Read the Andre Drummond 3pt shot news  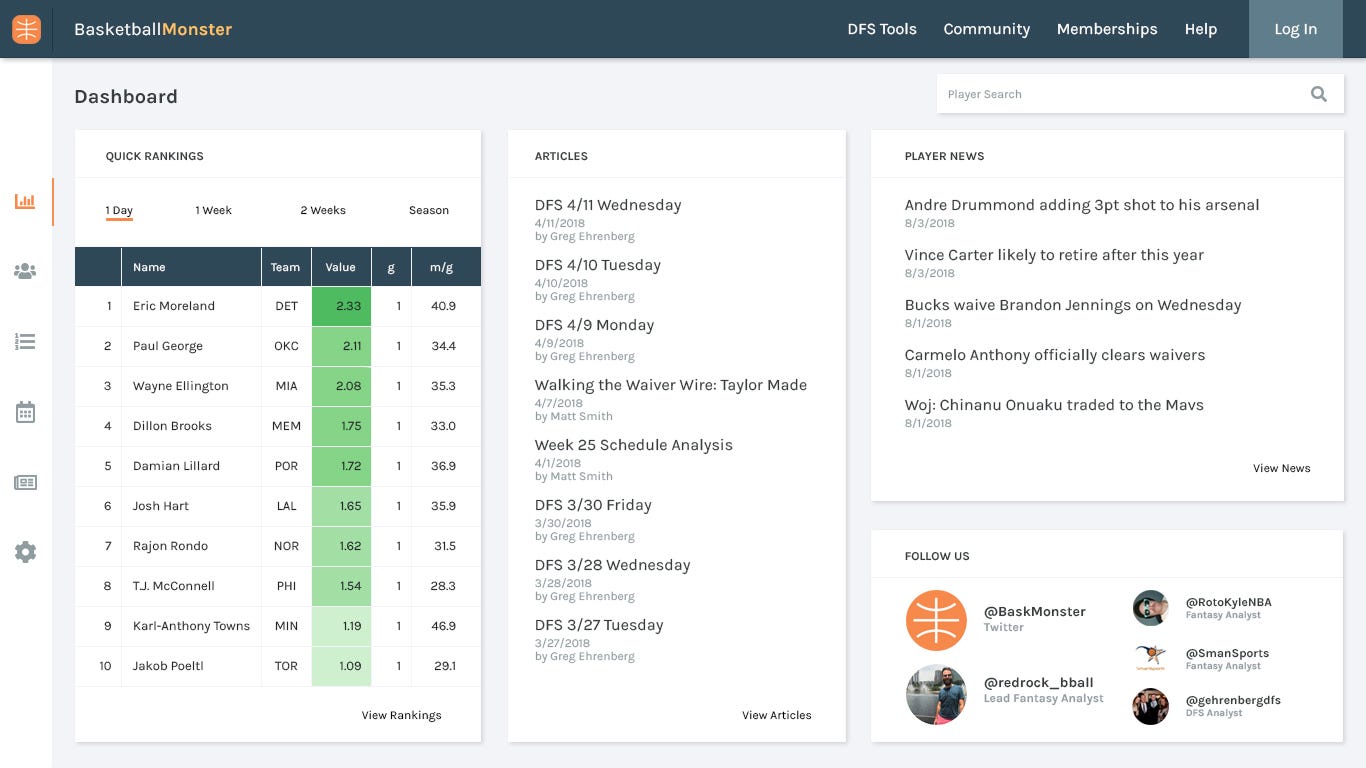pos(1082,205)
